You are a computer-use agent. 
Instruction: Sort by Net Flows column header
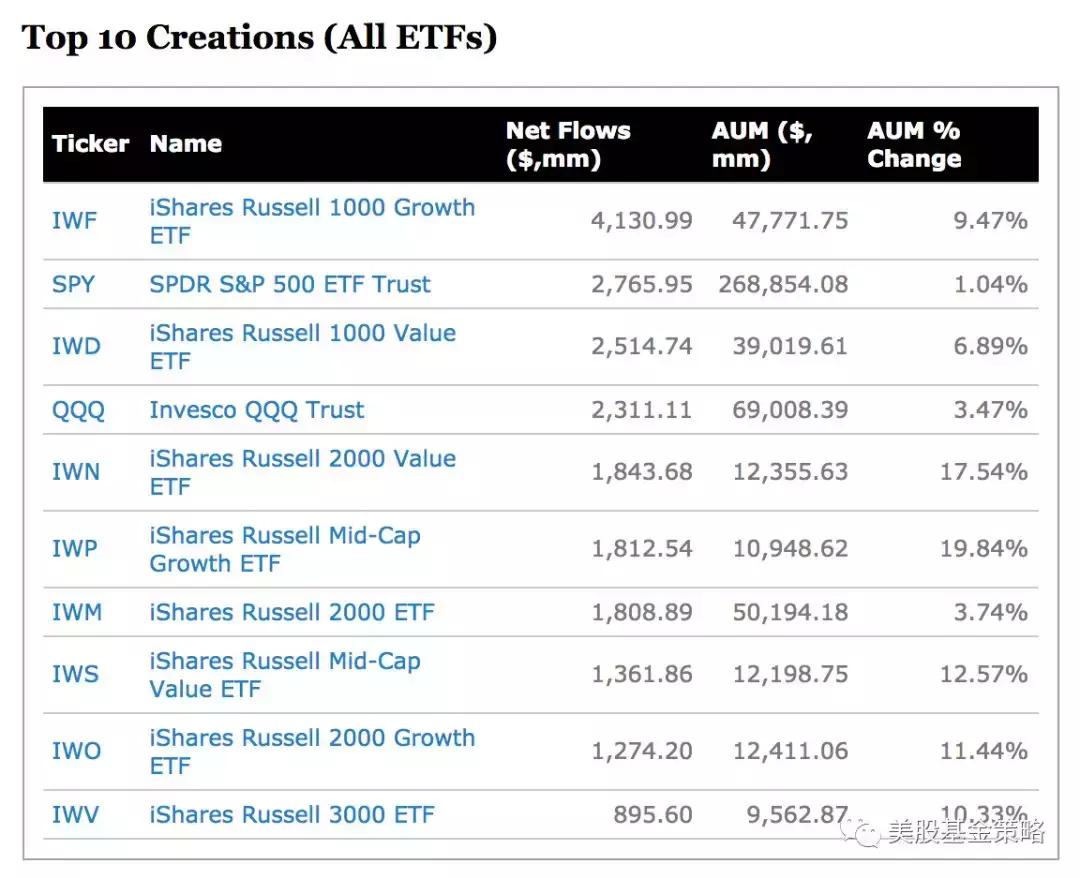click(x=568, y=144)
